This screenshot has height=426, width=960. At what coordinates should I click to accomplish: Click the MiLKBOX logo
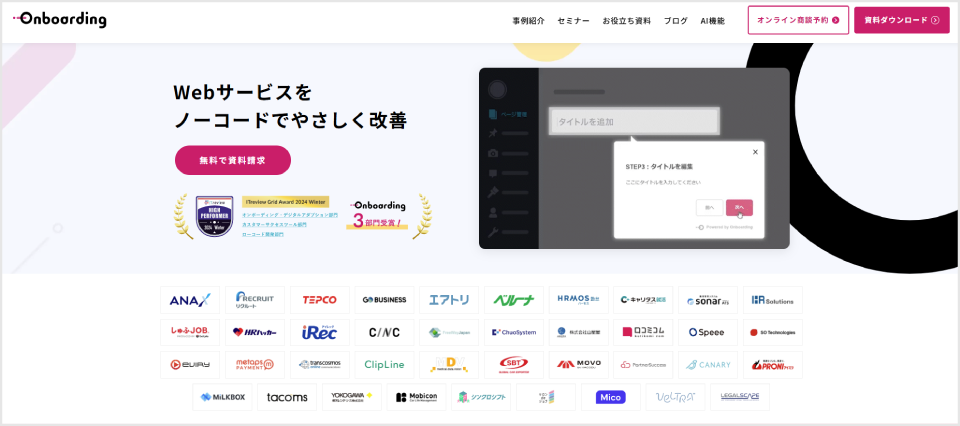(x=222, y=397)
